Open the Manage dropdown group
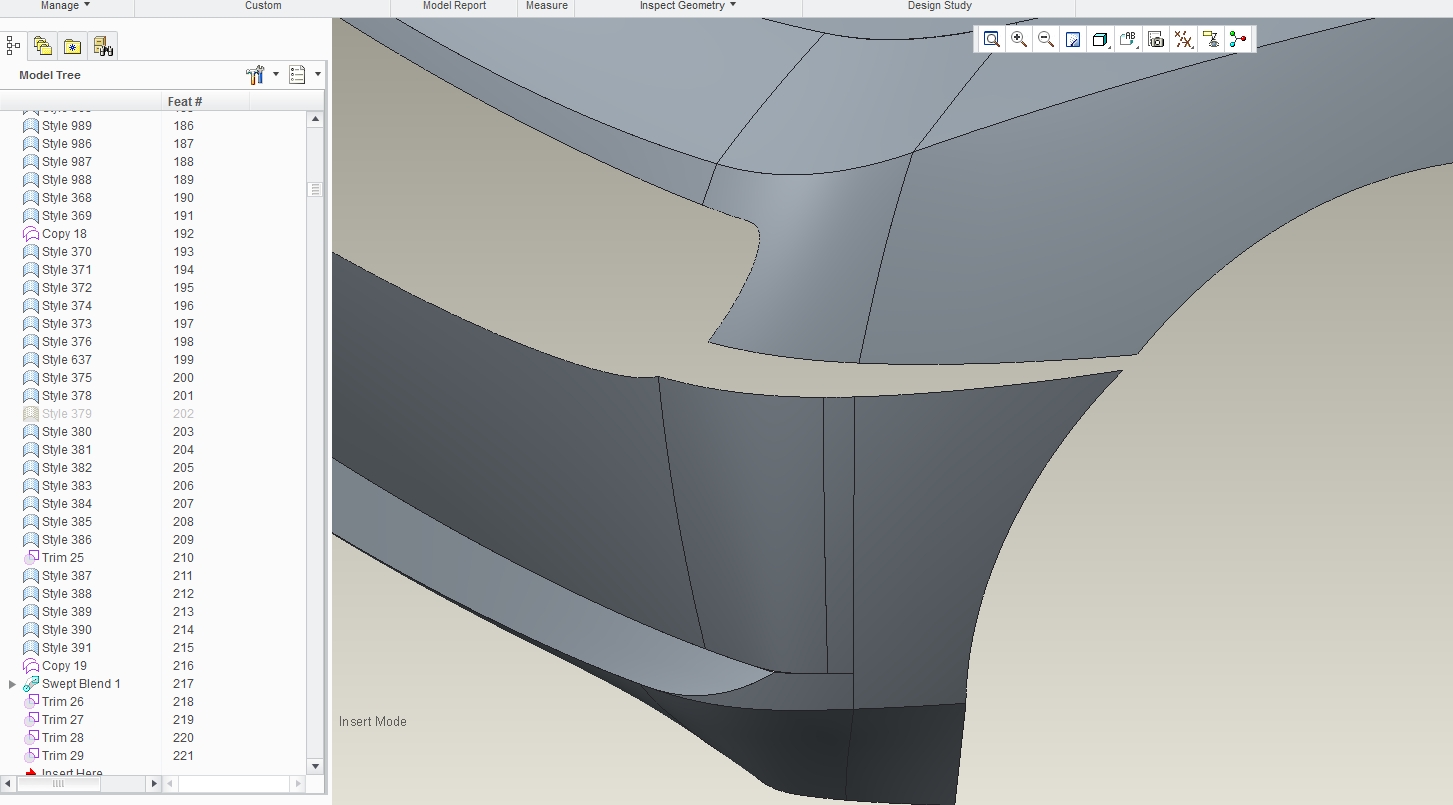This screenshot has height=805, width=1453. (x=65, y=6)
